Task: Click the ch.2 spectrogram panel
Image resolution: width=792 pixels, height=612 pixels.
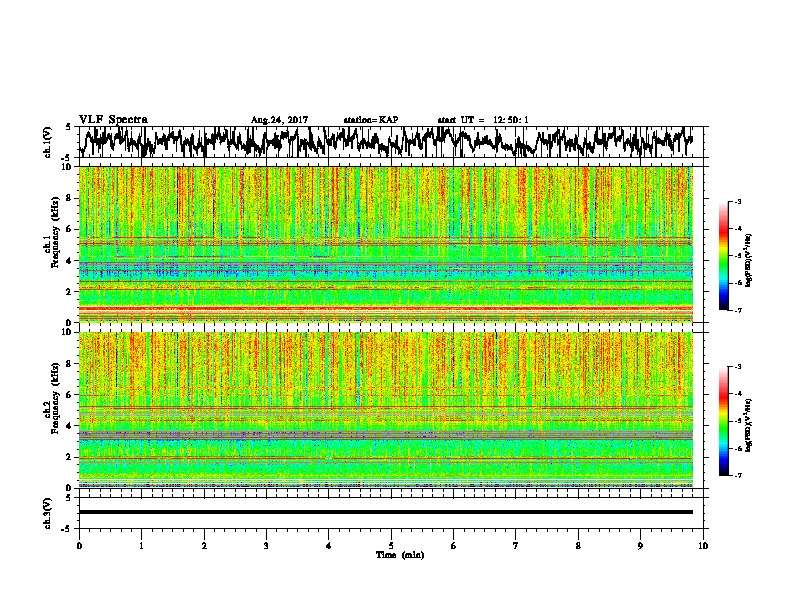Action: (x=386, y=410)
